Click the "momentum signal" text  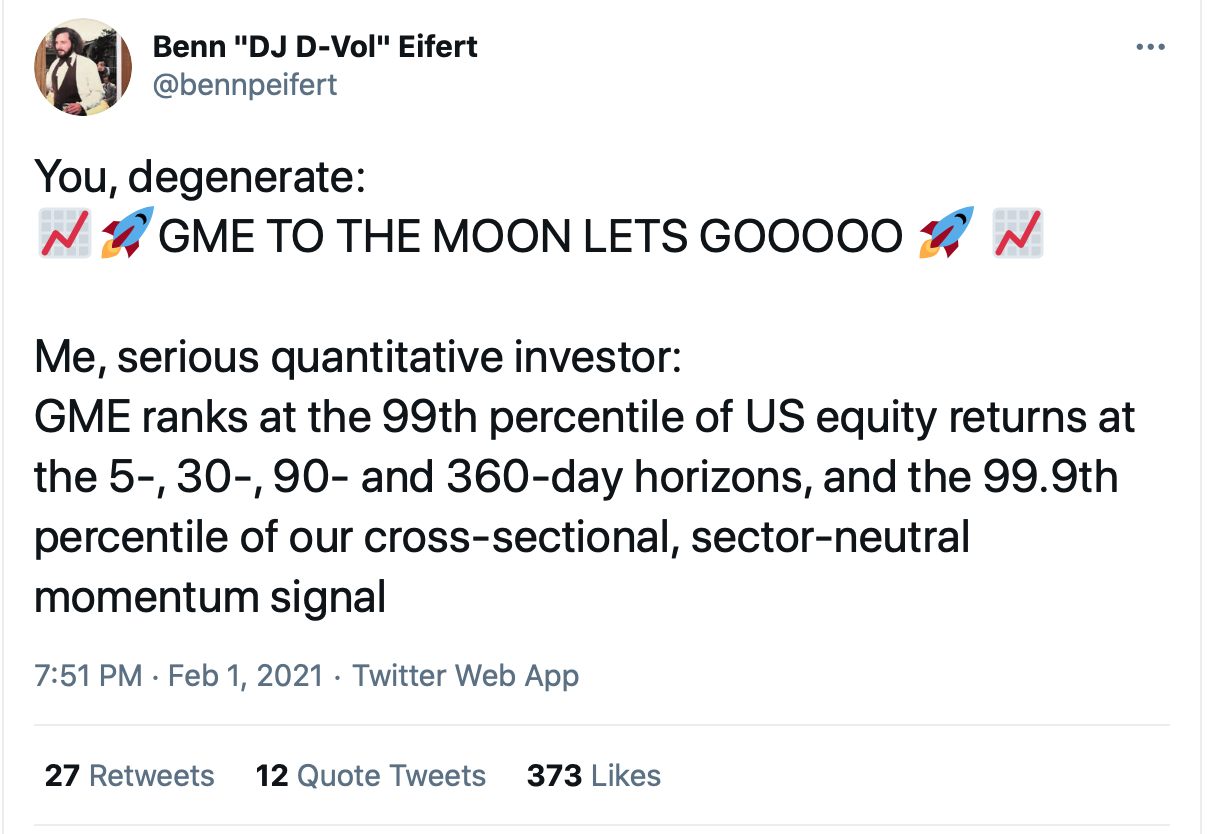click(x=210, y=597)
